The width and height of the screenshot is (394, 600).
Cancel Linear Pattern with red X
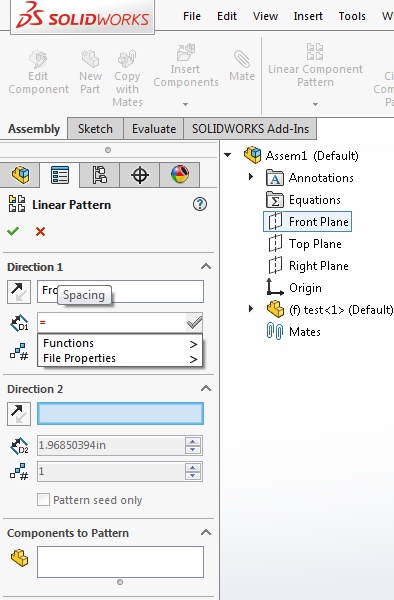click(40, 231)
